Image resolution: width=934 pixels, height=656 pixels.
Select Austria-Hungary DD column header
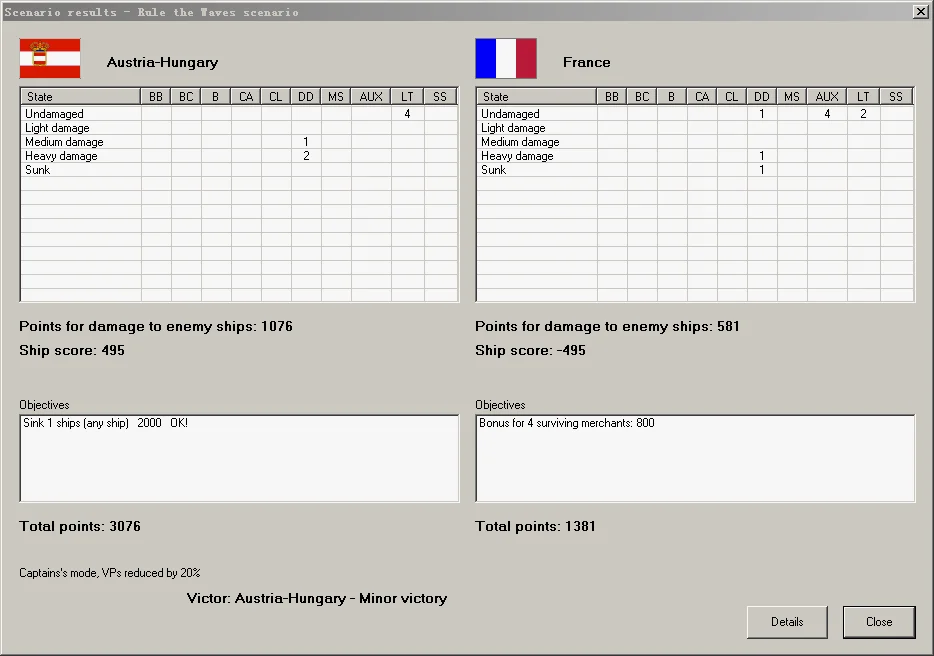pos(306,97)
